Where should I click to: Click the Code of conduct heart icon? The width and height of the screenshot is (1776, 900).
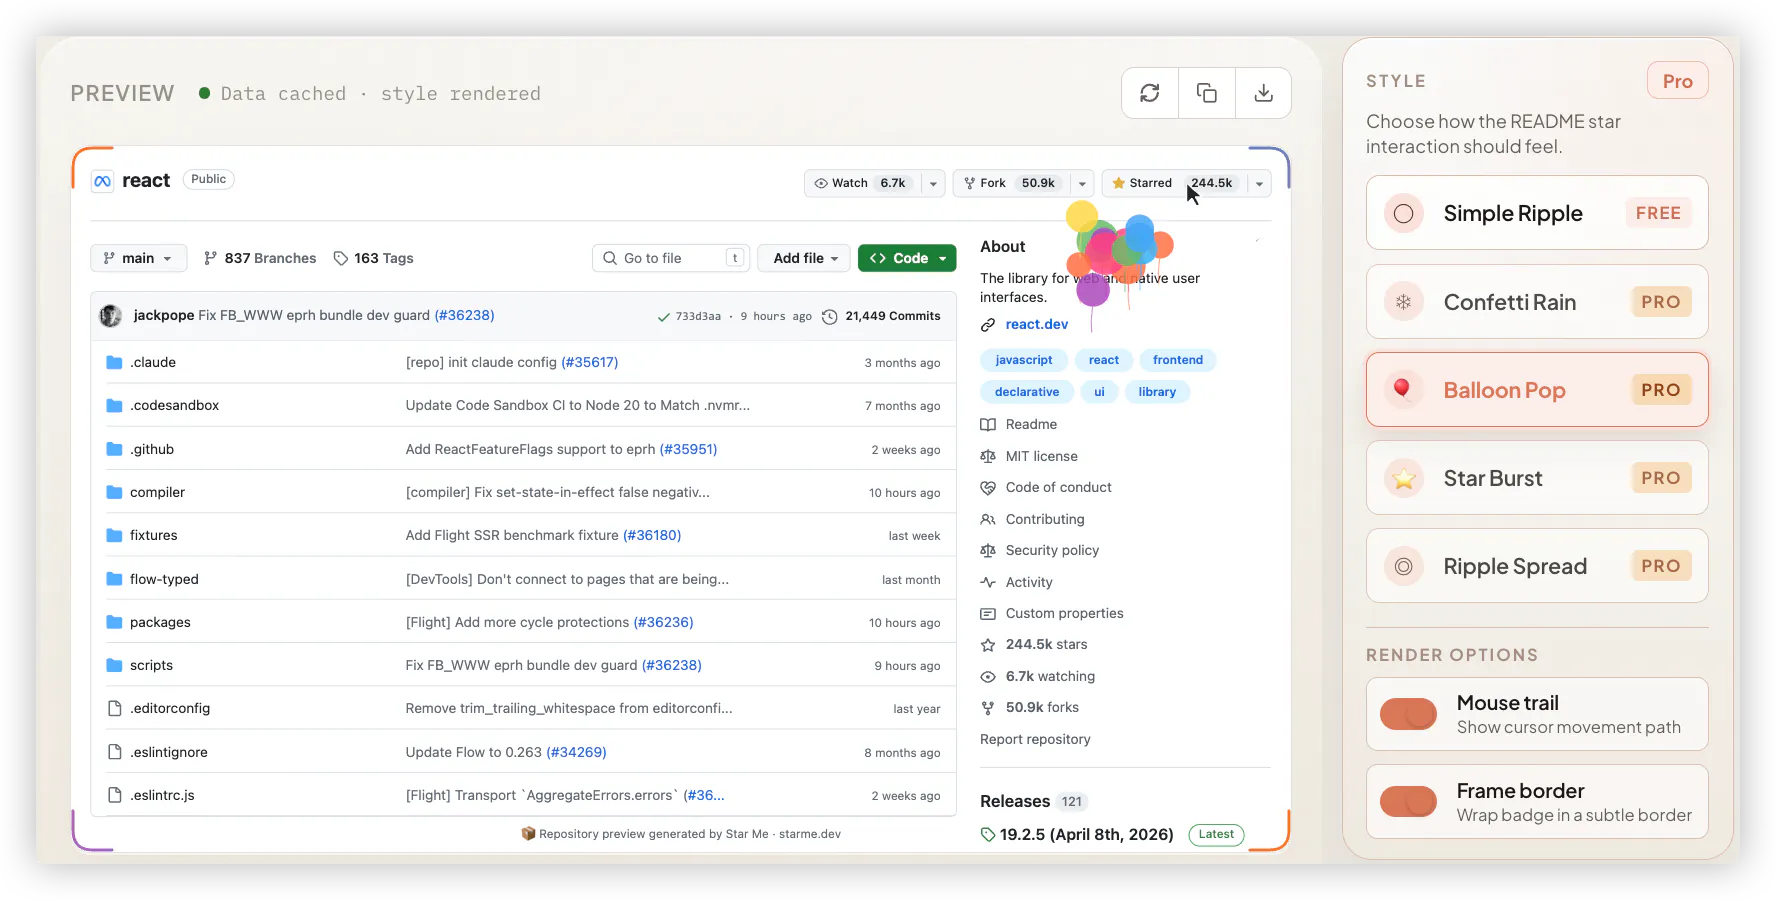point(988,487)
